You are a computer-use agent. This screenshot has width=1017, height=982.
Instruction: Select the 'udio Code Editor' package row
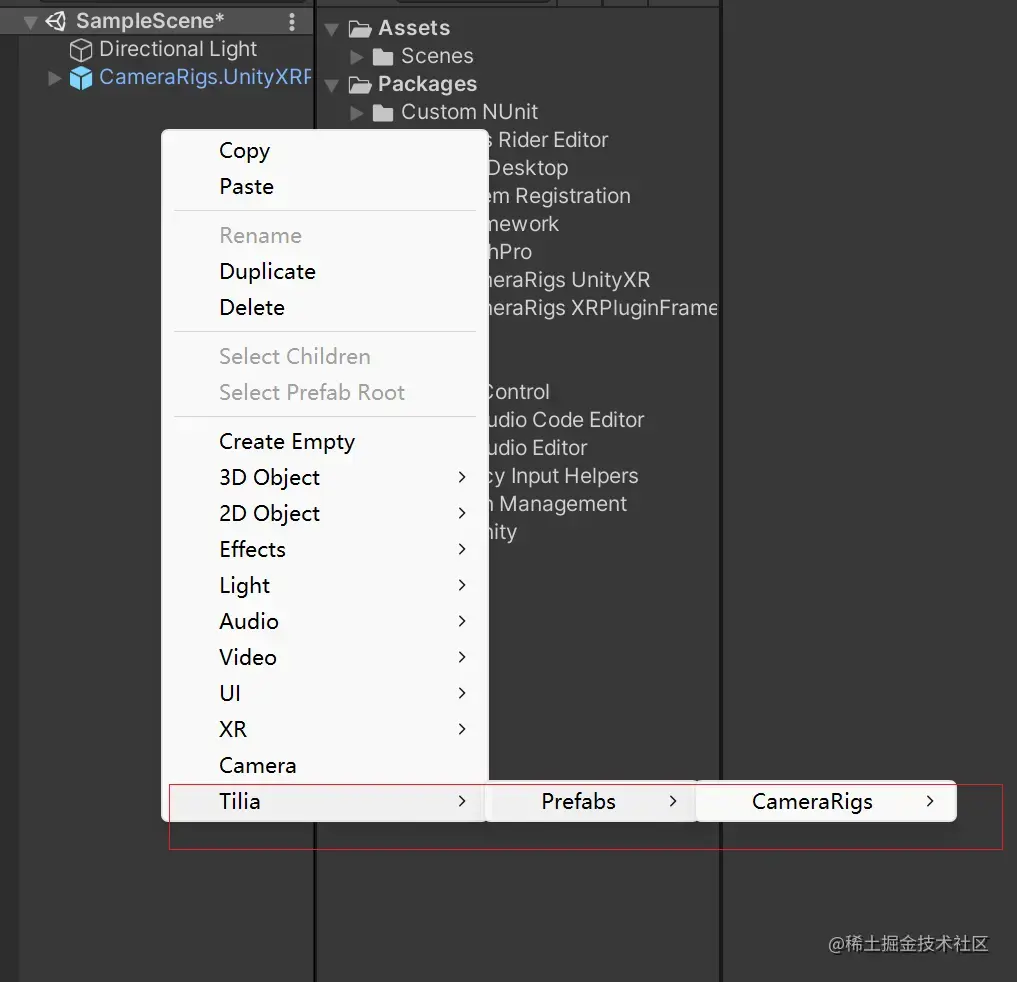coord(566,420)
